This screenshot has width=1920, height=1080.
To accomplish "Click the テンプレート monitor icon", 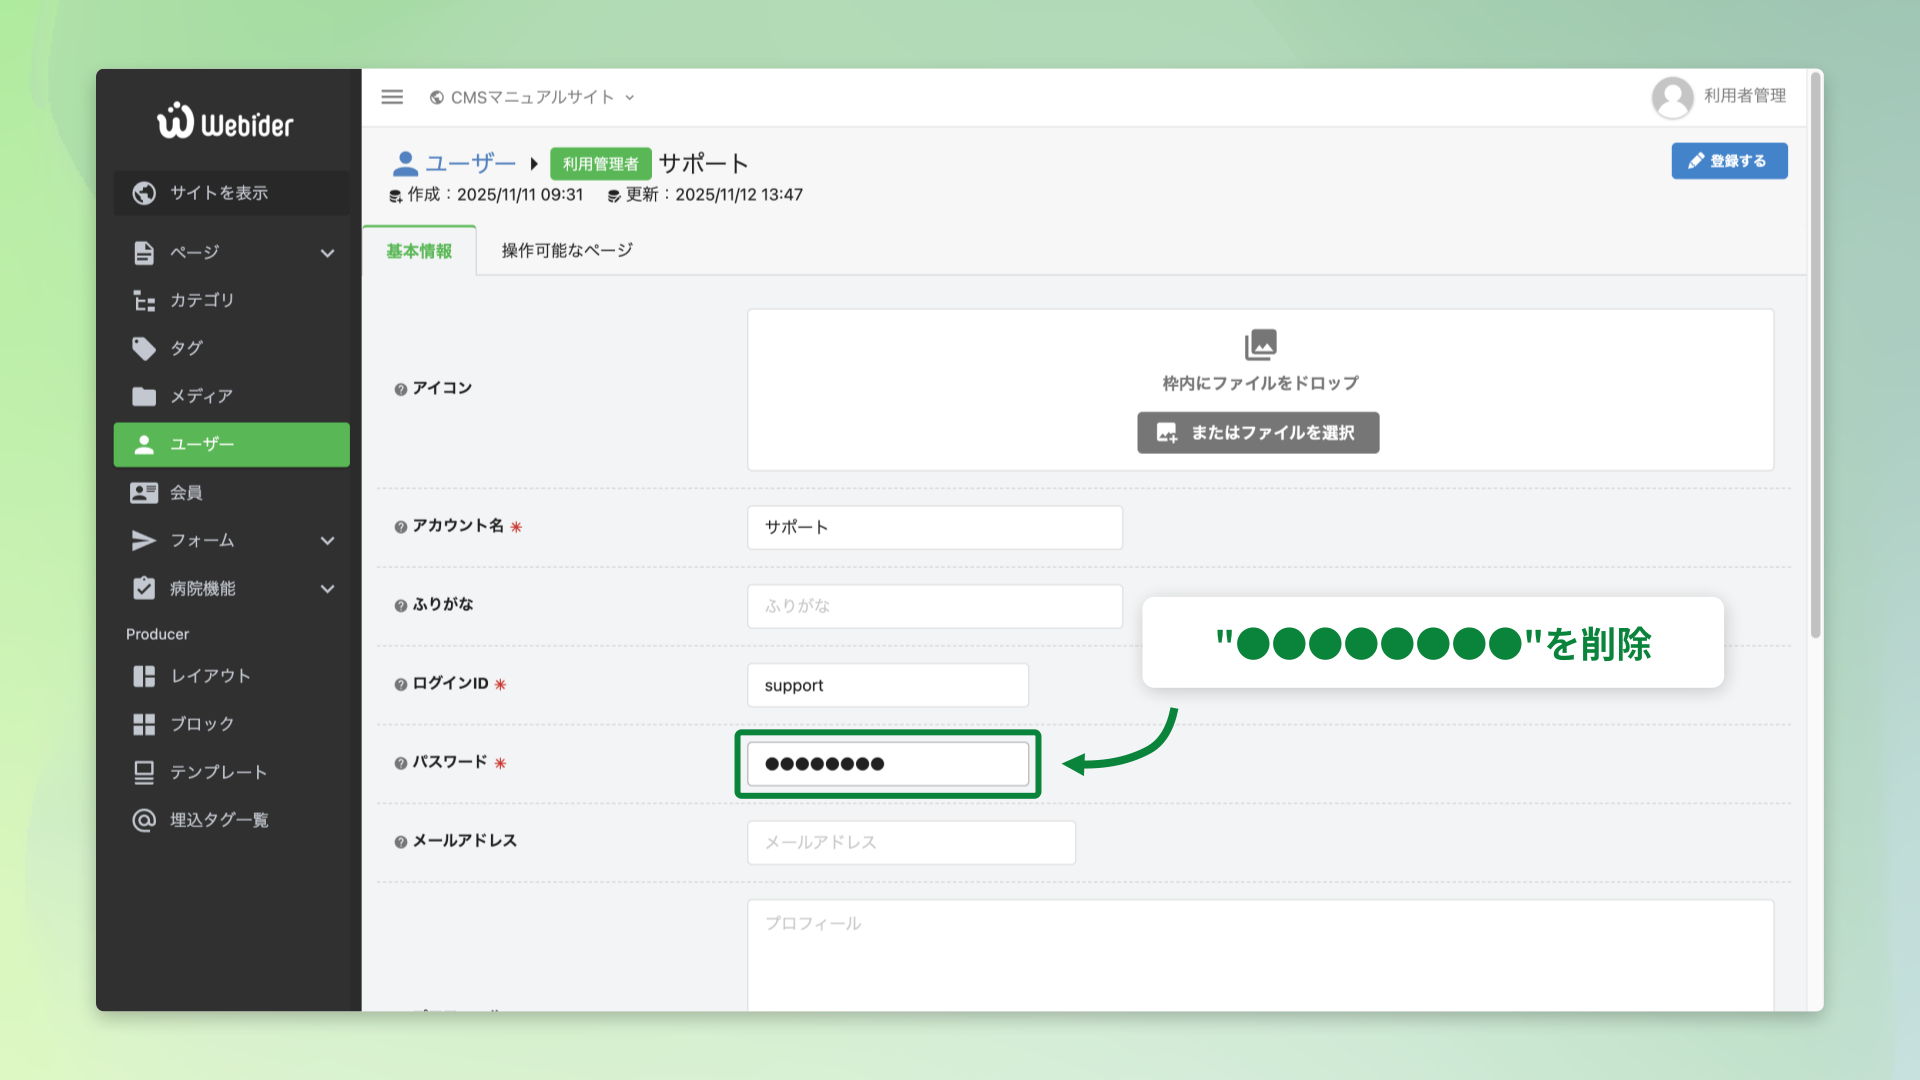I will [144, 773].
